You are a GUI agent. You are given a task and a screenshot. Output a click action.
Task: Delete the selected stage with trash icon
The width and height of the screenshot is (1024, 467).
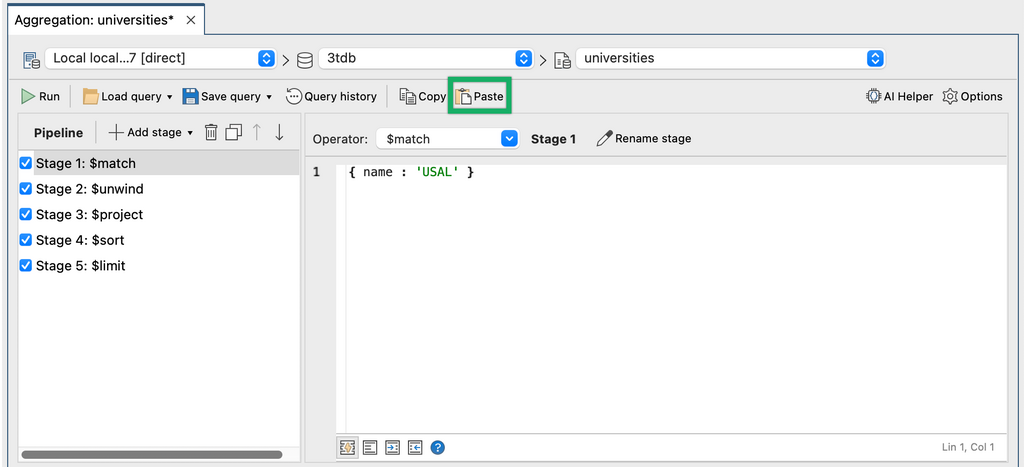point(211,132)
